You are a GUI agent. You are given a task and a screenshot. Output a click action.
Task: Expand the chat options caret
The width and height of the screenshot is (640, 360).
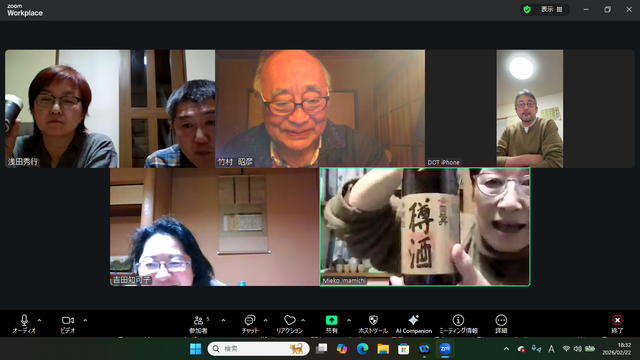(x=265, y=320)
